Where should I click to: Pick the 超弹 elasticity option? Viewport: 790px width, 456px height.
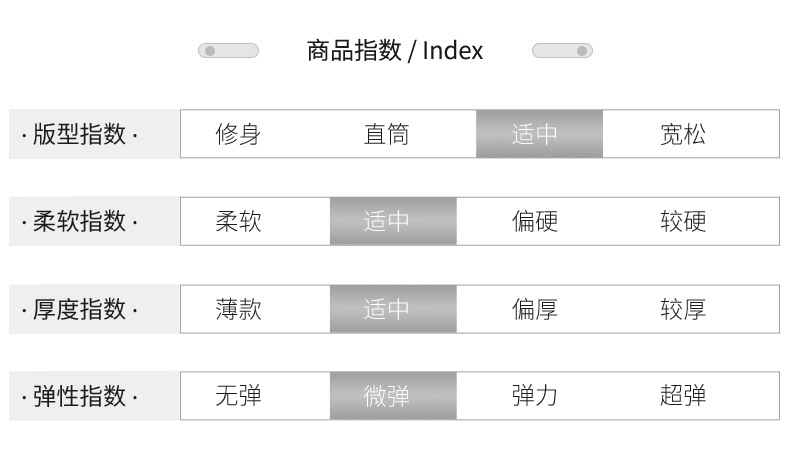(683, 396)
